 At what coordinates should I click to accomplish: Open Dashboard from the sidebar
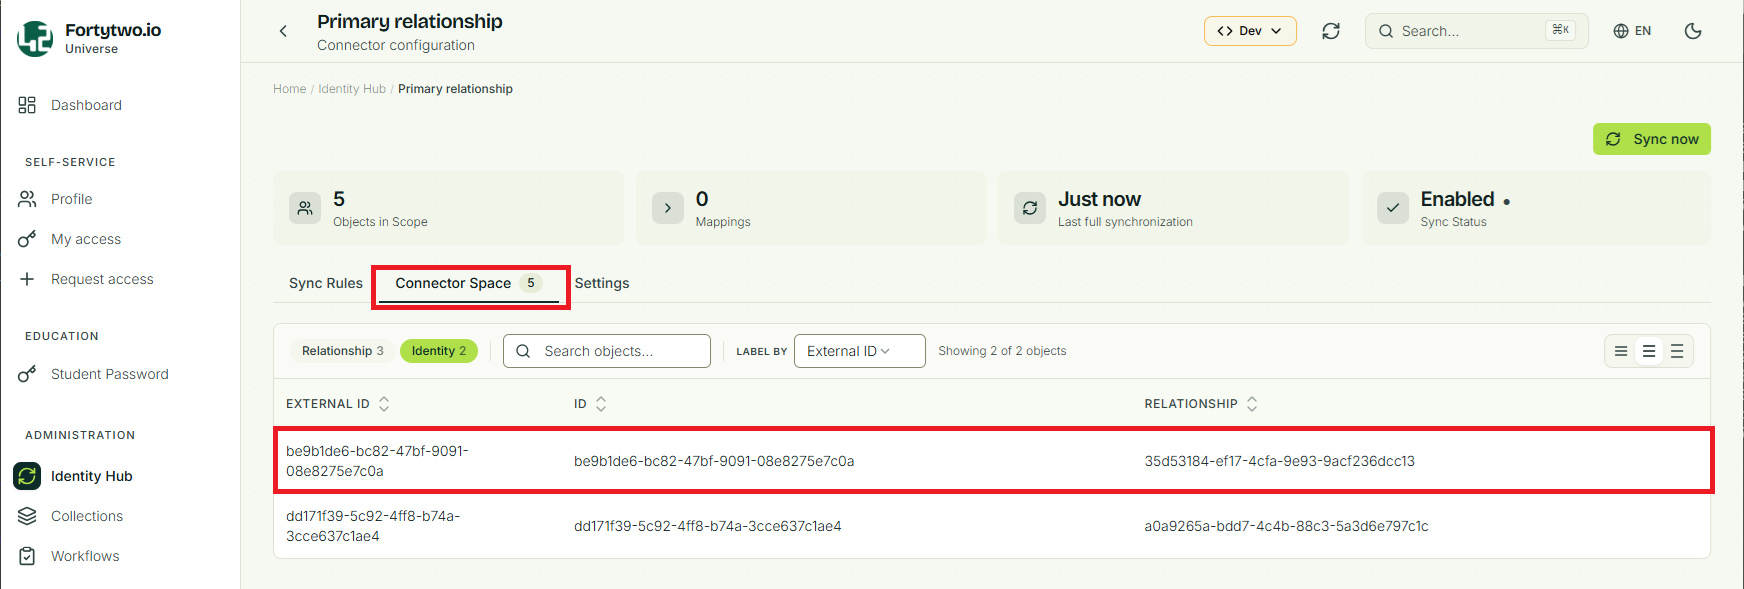pyautogui.click(x=86, y=105)
